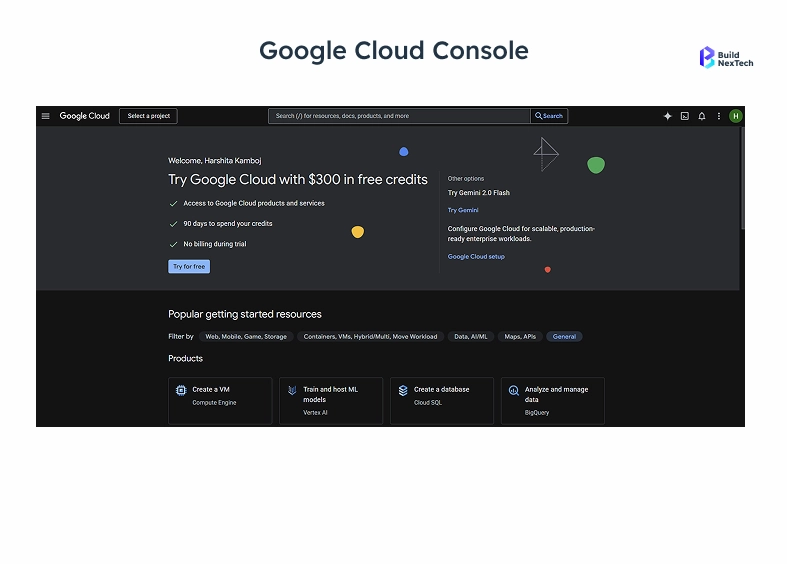
Task: Click the Google Cloud logo
Action: pyautogui.click(x=84, y=116)
